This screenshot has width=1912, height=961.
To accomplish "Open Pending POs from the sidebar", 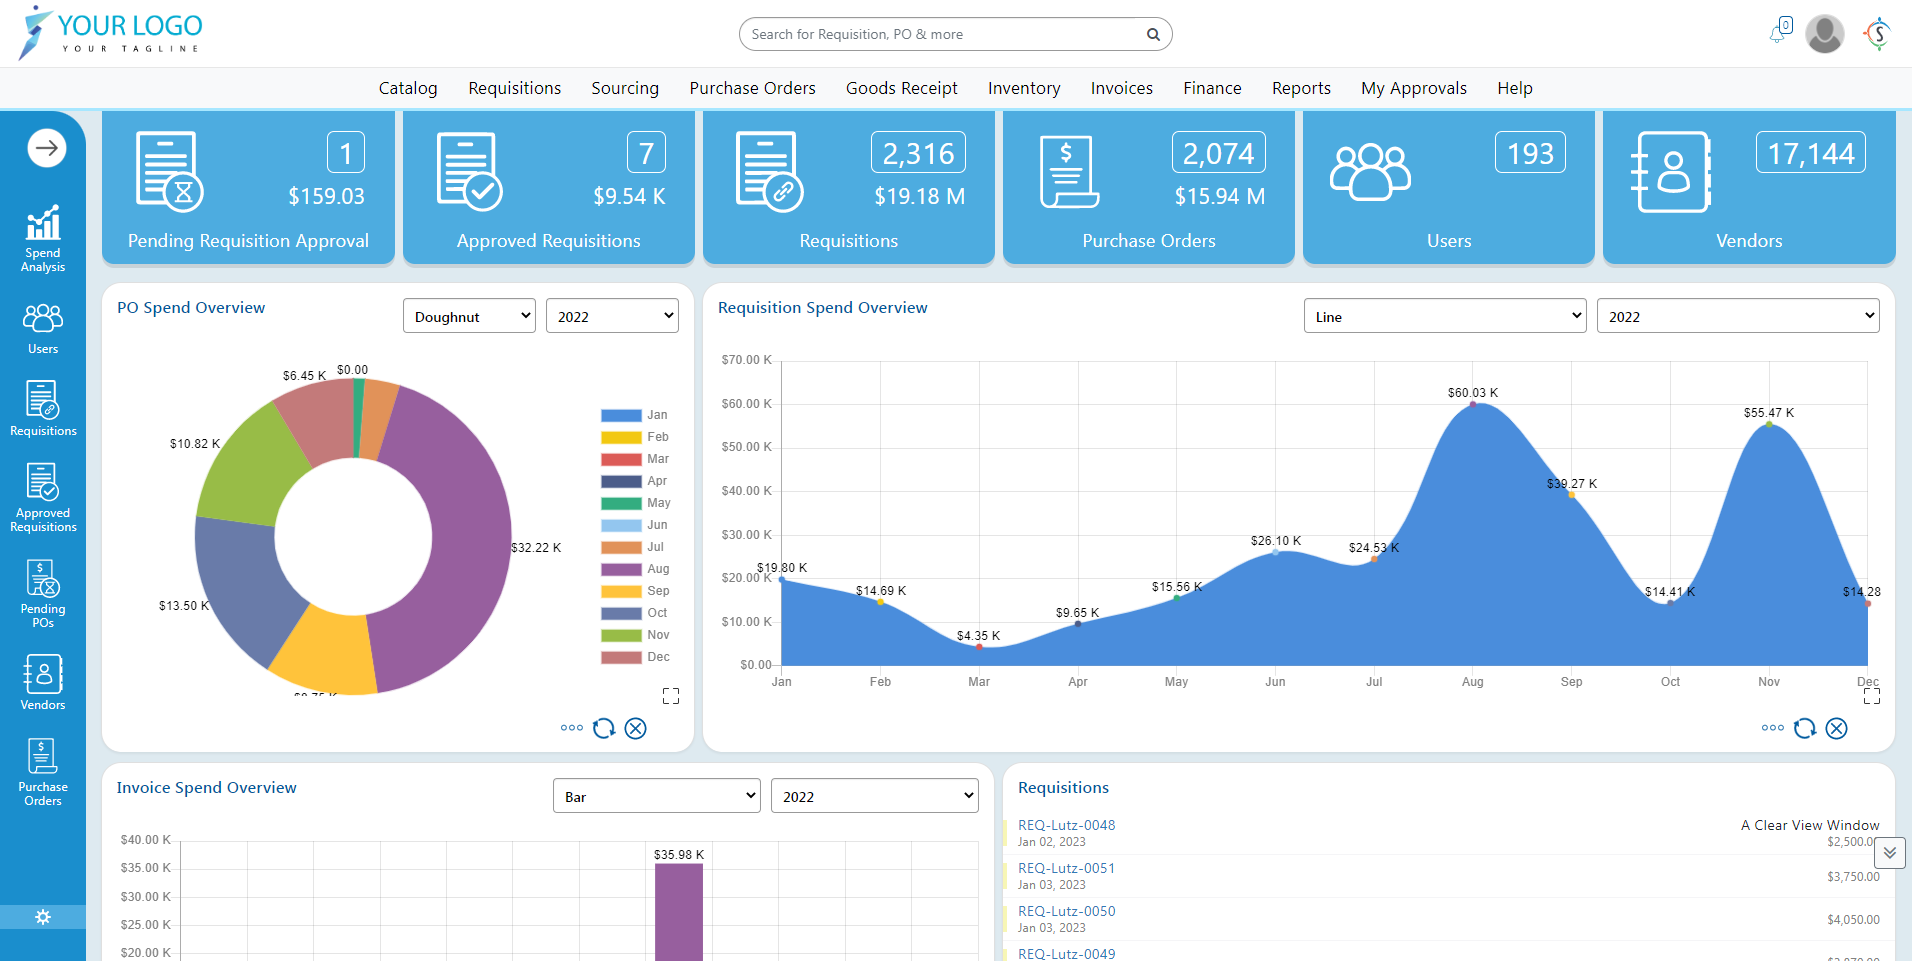I will coord(43,594).
